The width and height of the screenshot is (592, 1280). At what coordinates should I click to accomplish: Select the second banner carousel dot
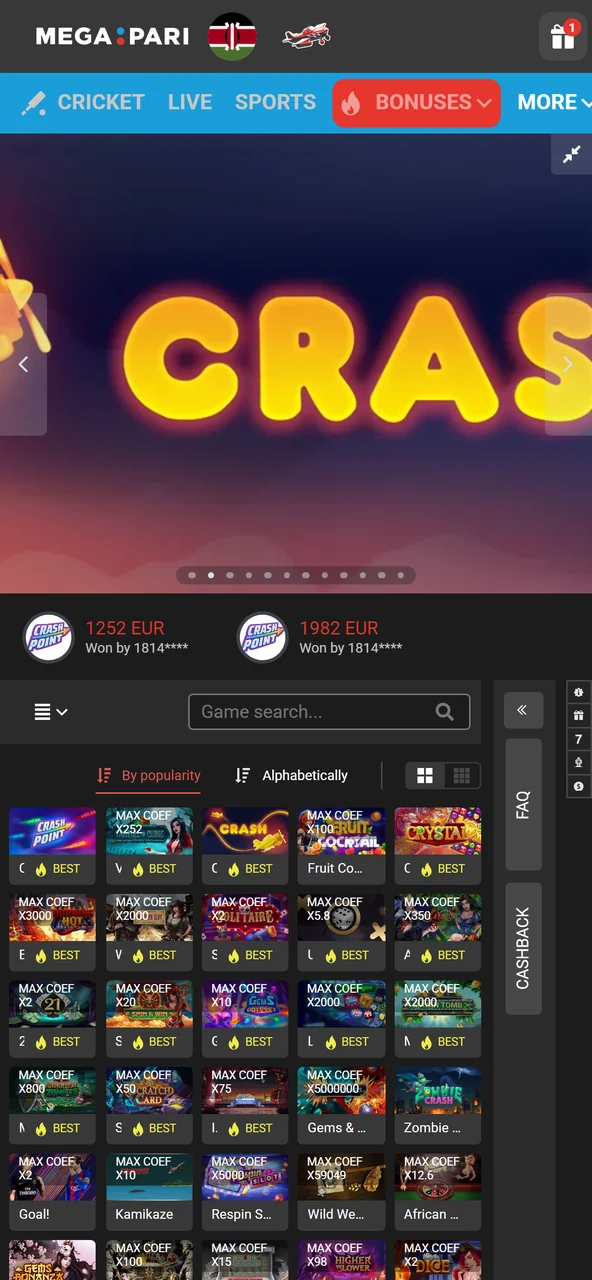click(x=210, y=575)
